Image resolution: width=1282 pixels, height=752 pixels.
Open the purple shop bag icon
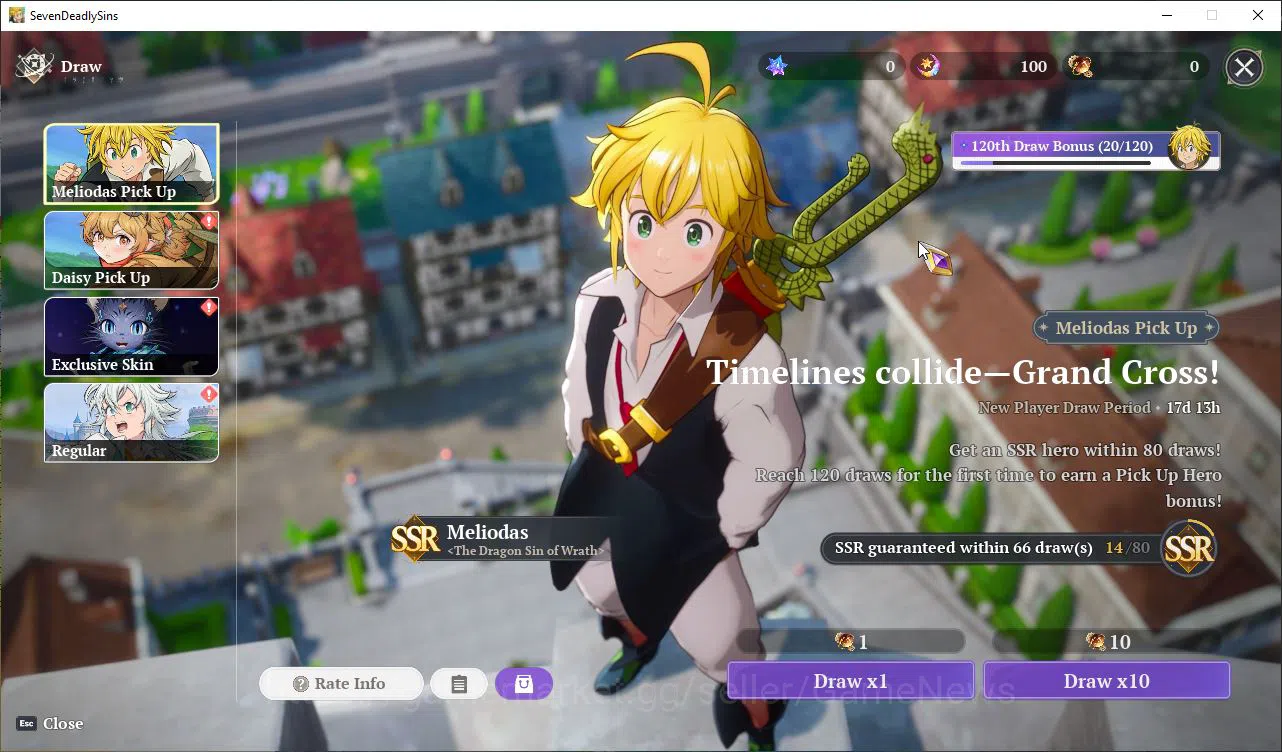point(524,684)
